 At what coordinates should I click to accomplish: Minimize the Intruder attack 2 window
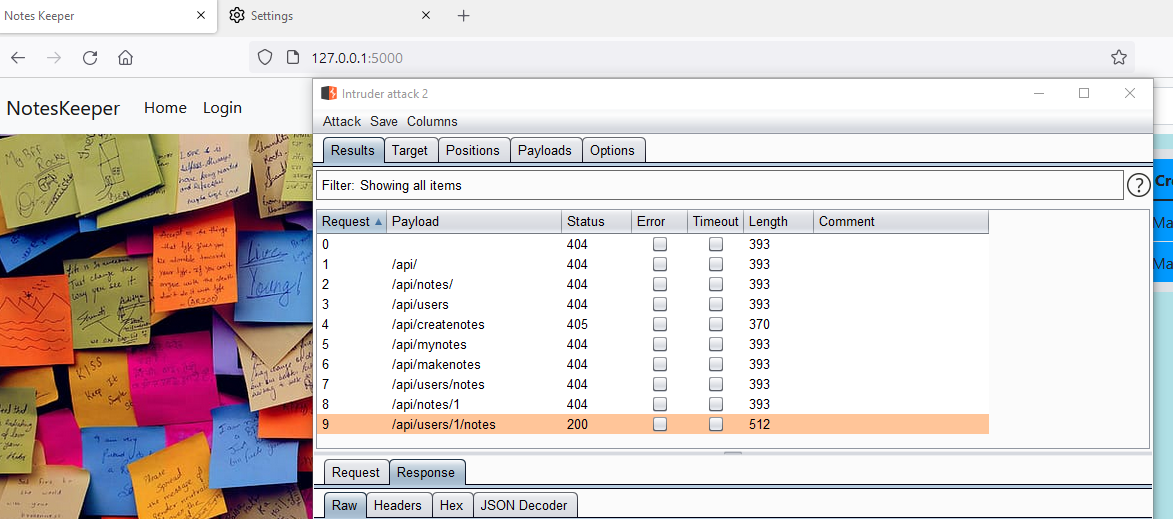pos(1039,93)
